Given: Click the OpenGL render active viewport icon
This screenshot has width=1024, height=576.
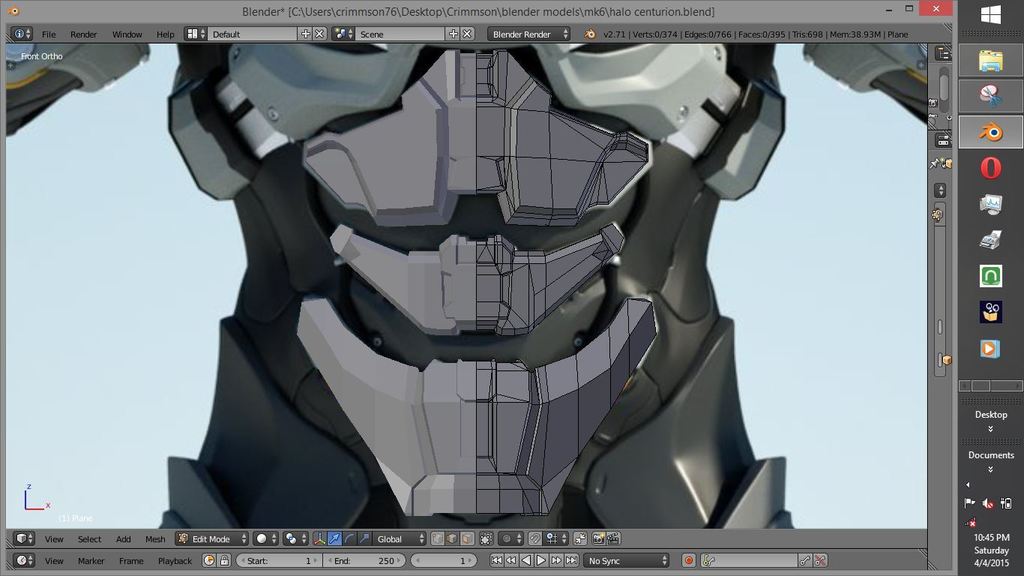Looking at the screenshot, I should coord(596,539).
